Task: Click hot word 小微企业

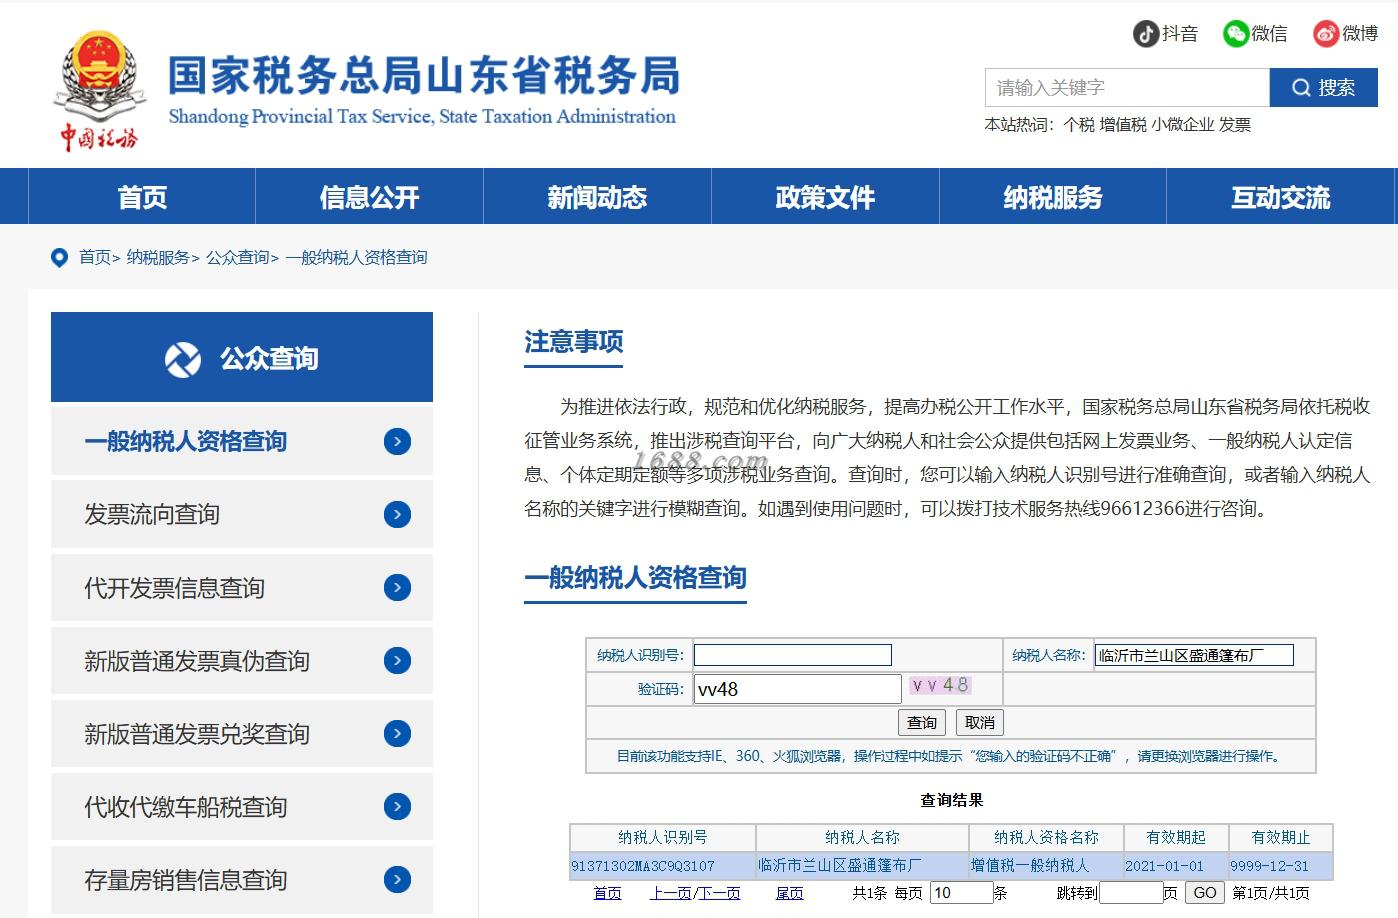Action: tap(1182, 125)
